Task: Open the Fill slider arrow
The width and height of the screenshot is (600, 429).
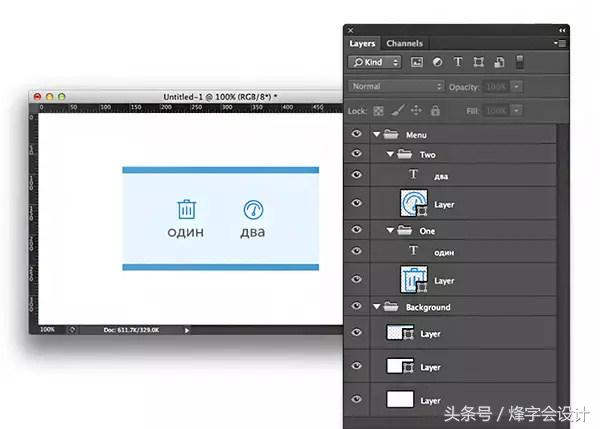Action: click(516, 111)
